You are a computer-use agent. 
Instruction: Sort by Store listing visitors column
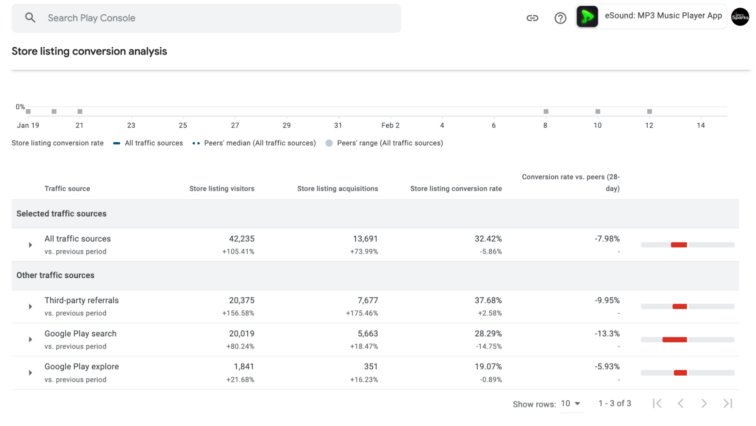221,188
